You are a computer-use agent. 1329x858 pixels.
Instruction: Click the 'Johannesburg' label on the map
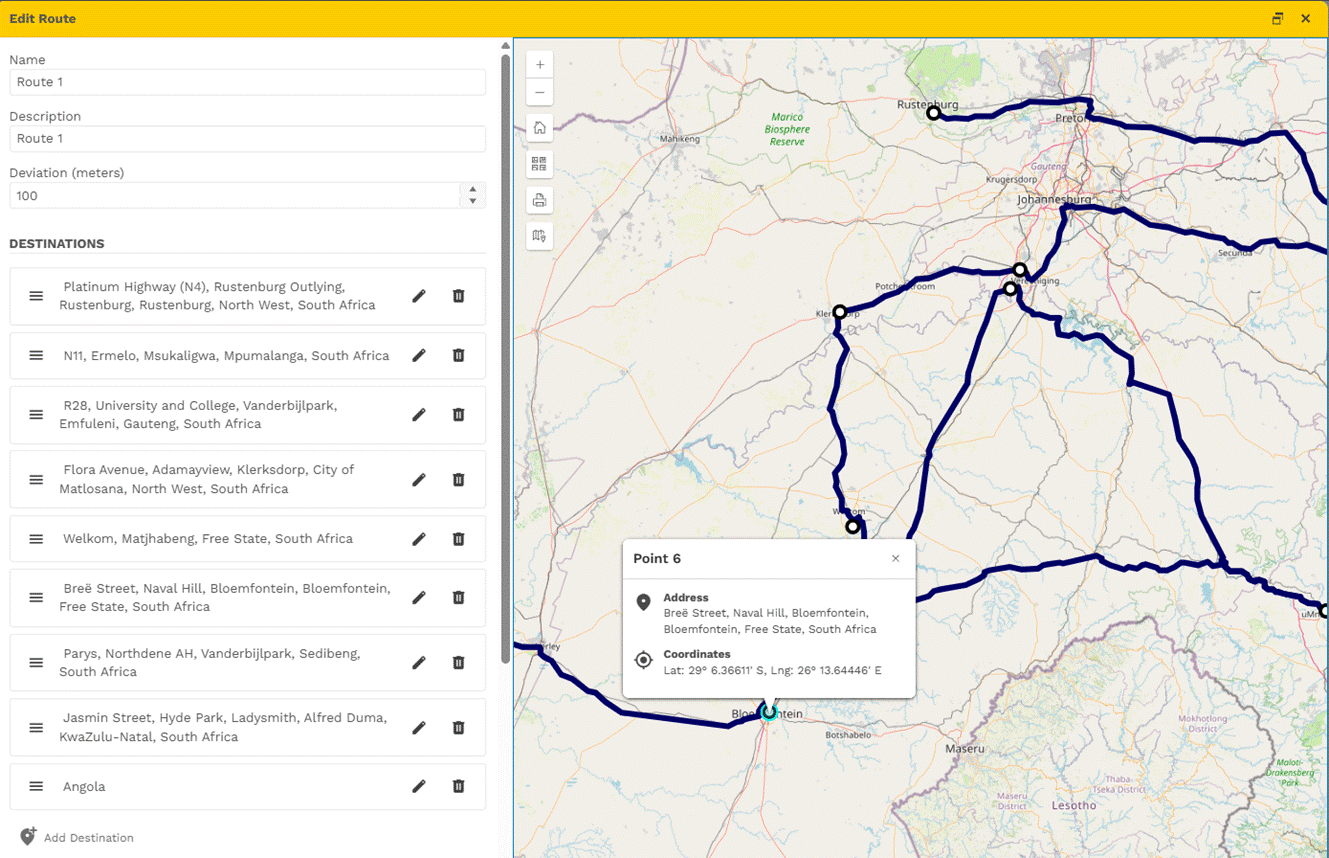1054,200
